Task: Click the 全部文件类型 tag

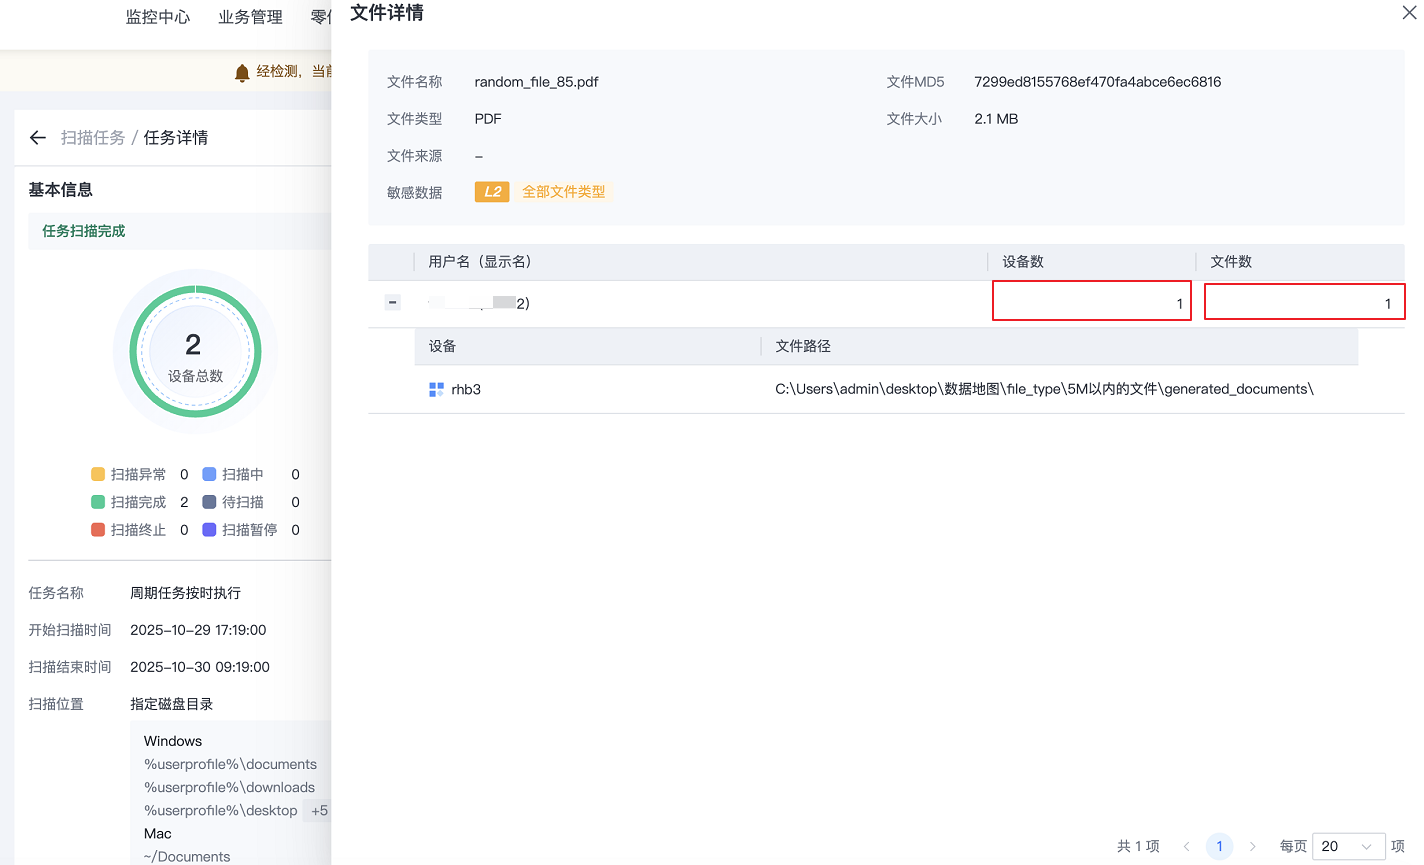Action: point(564,192)
